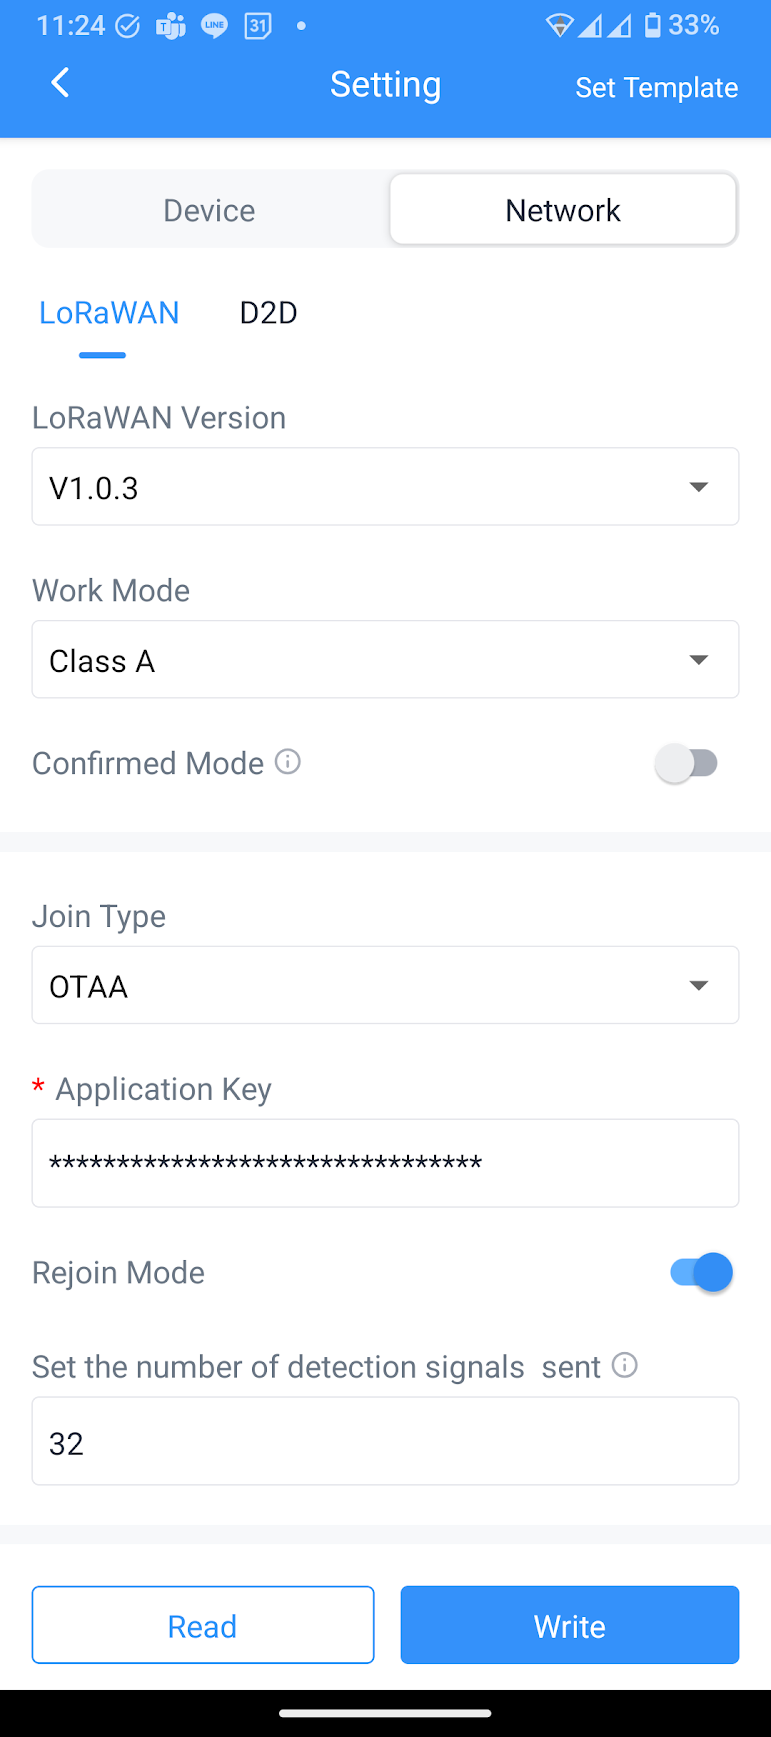Tap the battery status icon
The image size is (771, 1737).
(653, 25)
